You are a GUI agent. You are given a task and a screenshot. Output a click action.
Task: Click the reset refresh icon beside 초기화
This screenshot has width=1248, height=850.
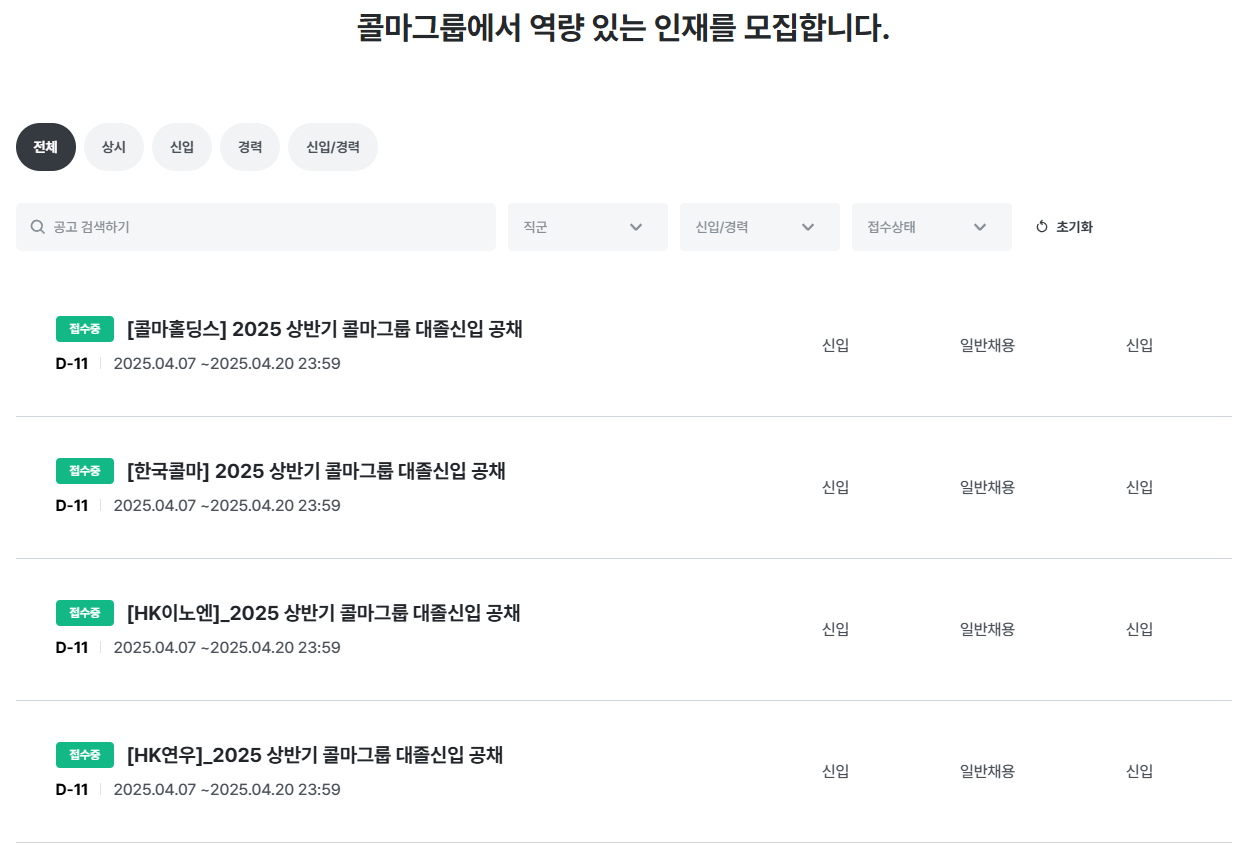(x=1041, y=227)
